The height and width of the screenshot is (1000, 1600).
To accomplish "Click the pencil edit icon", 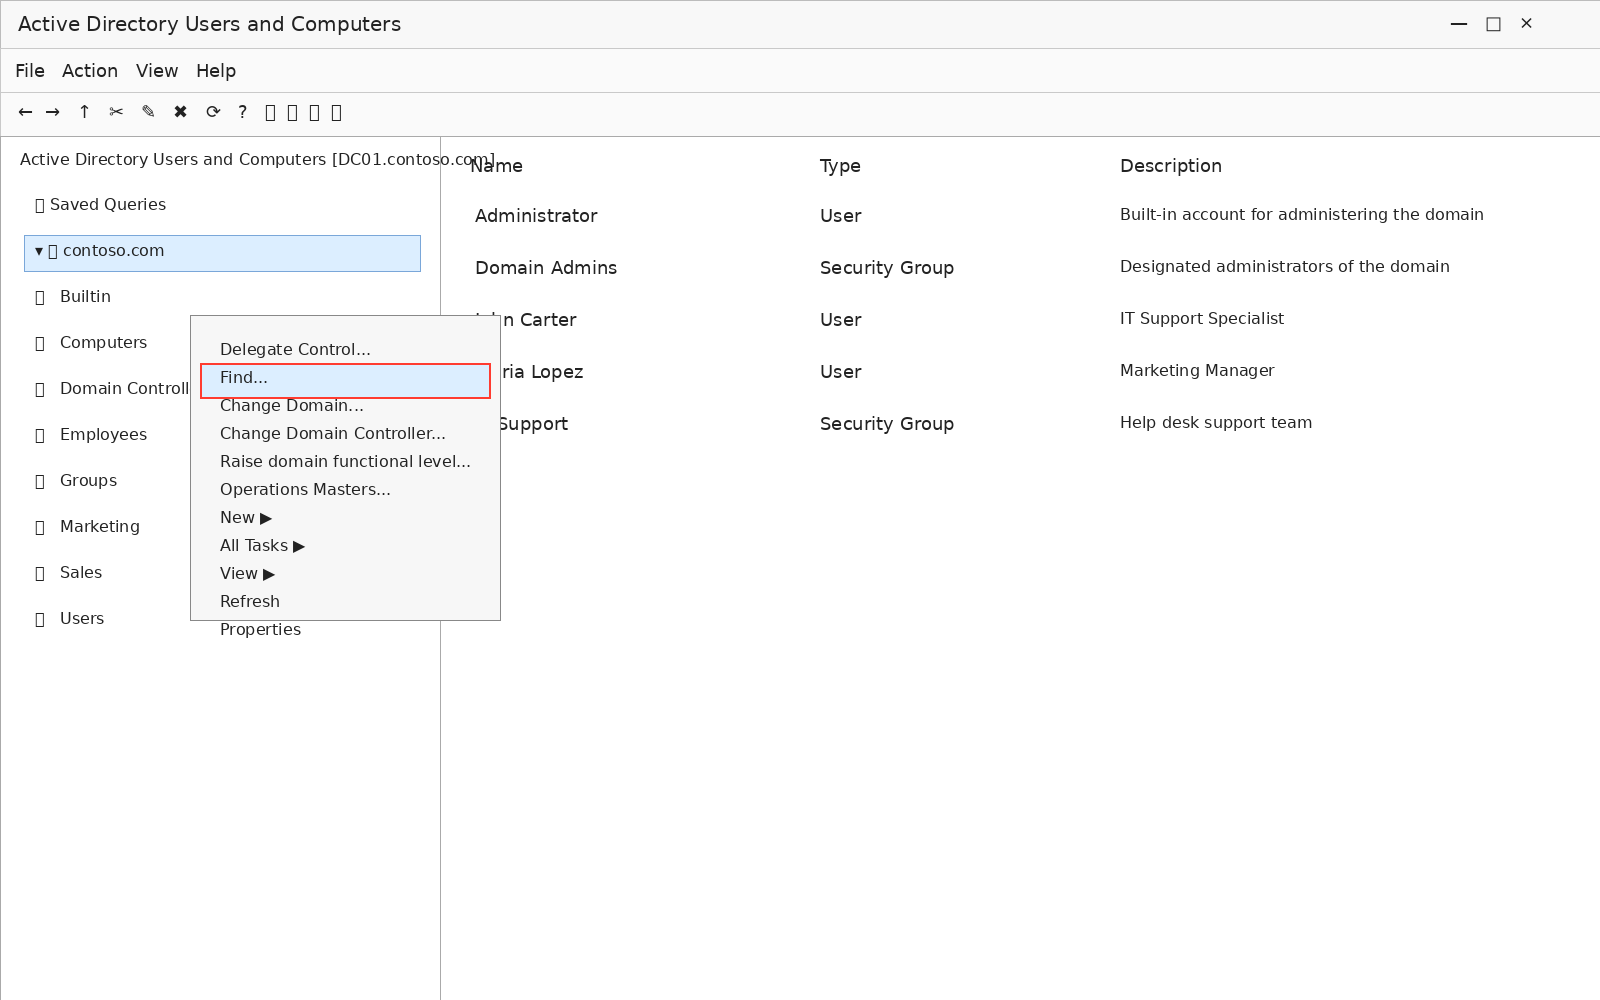I will 148,112.
